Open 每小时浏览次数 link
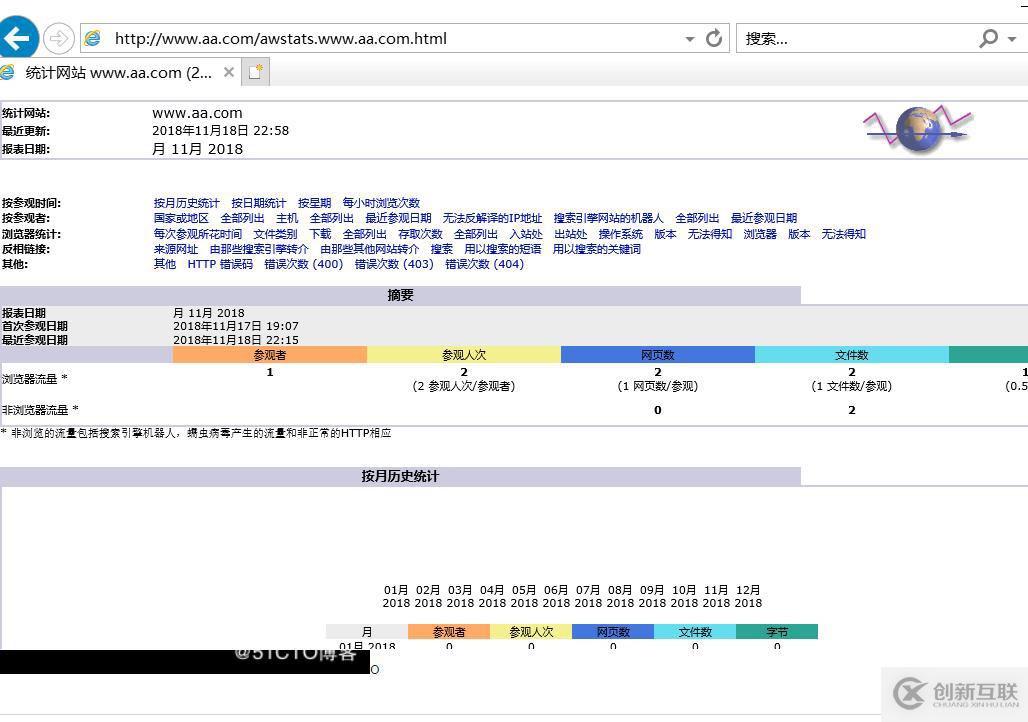This screenshot has height=722, width=1028. (x=381, y=203)
